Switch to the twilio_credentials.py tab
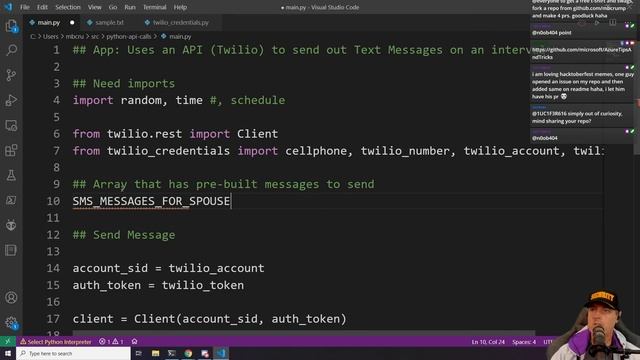640x360 pixels. 180,22
